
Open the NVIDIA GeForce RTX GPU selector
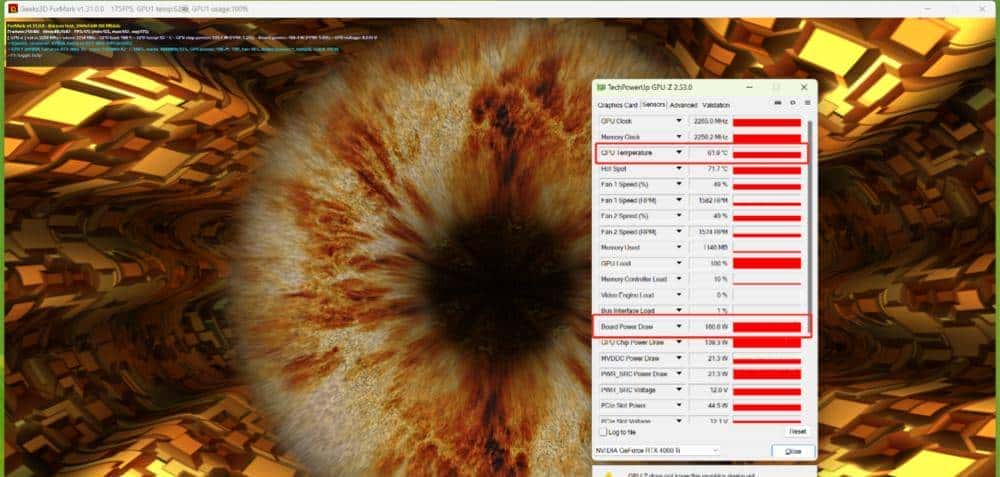tap(657, 451)
